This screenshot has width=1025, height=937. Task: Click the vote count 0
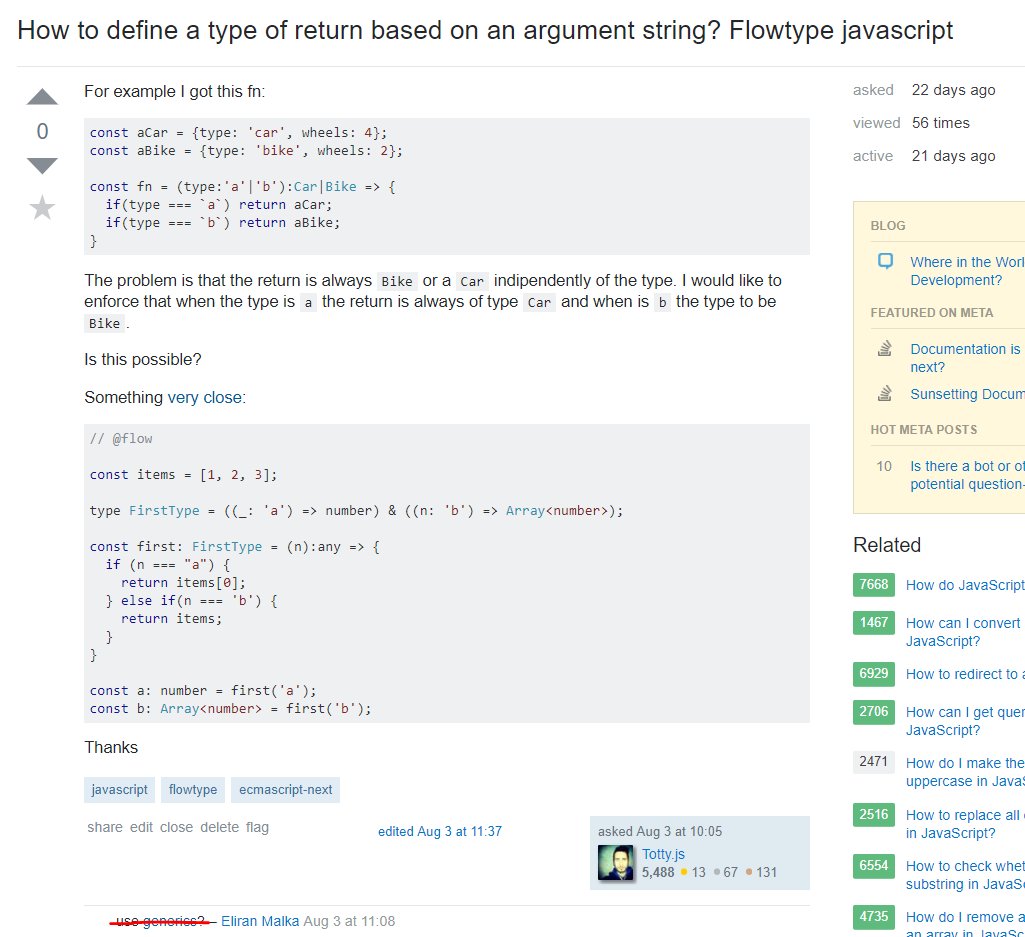(x=42, y=131)
